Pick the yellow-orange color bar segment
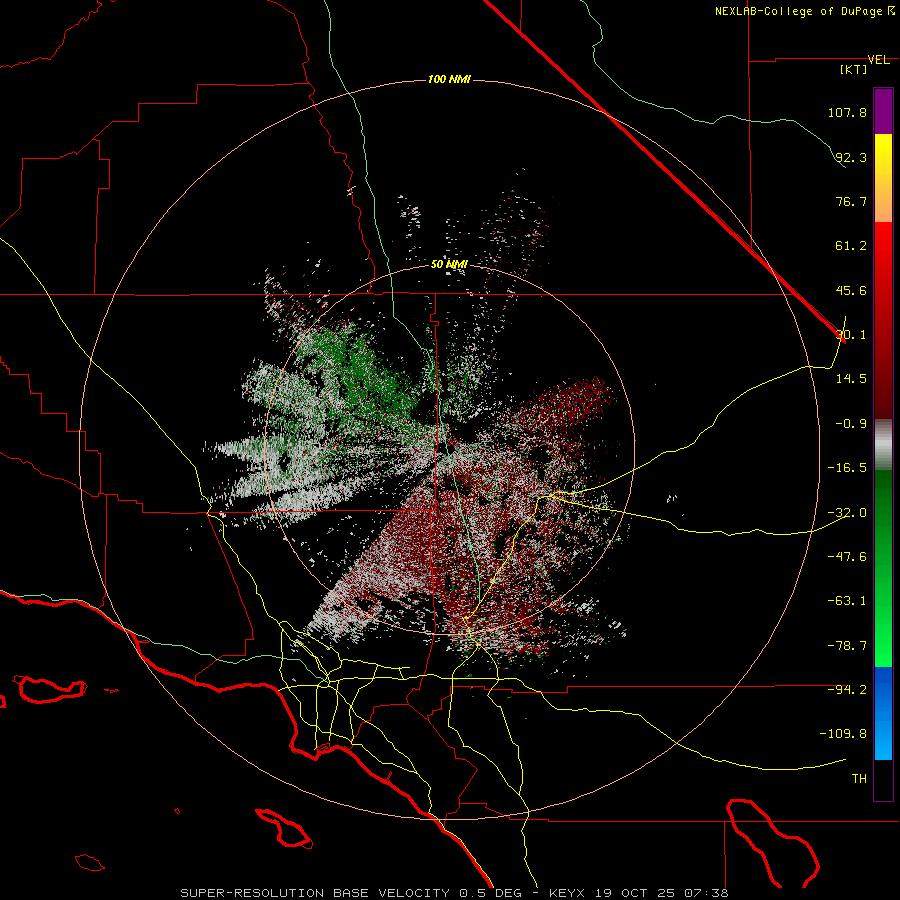This screenshot has height=900, width=900. (x=883, y=178)
